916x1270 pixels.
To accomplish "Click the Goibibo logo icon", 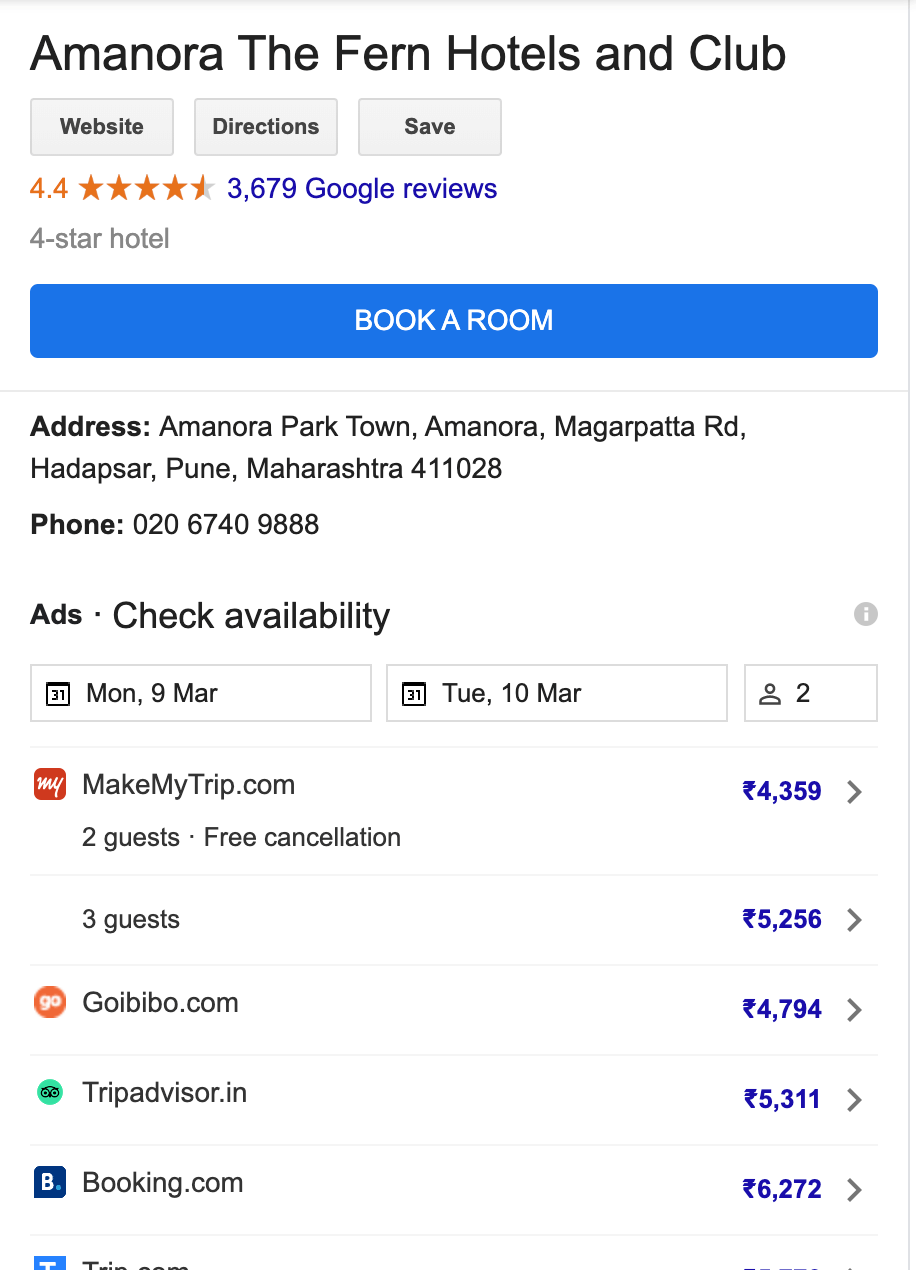I will 50,1002.
